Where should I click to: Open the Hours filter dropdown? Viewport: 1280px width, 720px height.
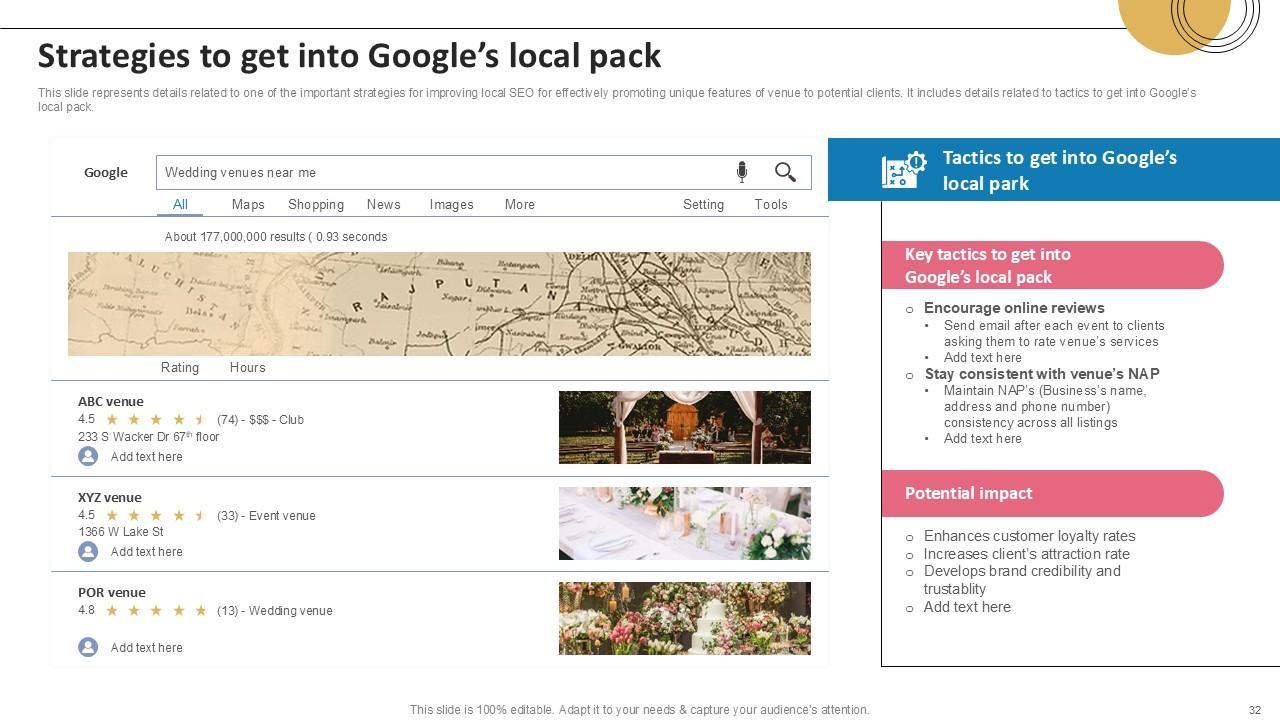click(x=247, y=367)
